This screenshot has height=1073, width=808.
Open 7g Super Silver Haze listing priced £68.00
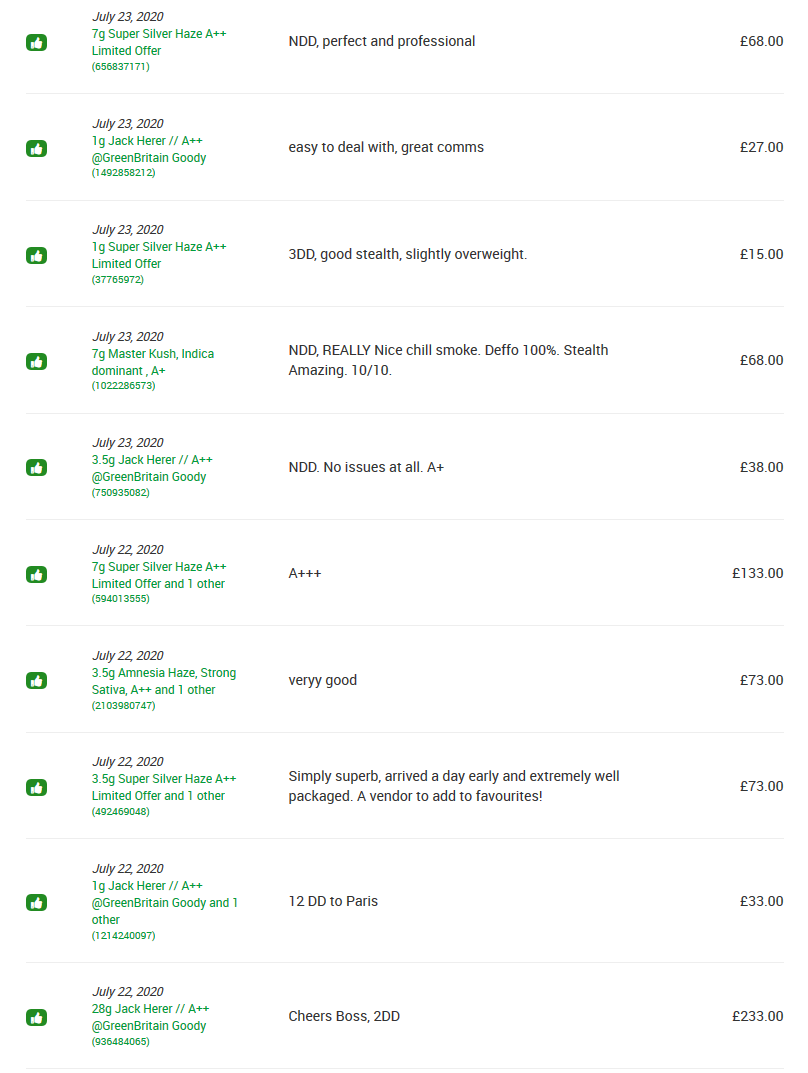159,42
